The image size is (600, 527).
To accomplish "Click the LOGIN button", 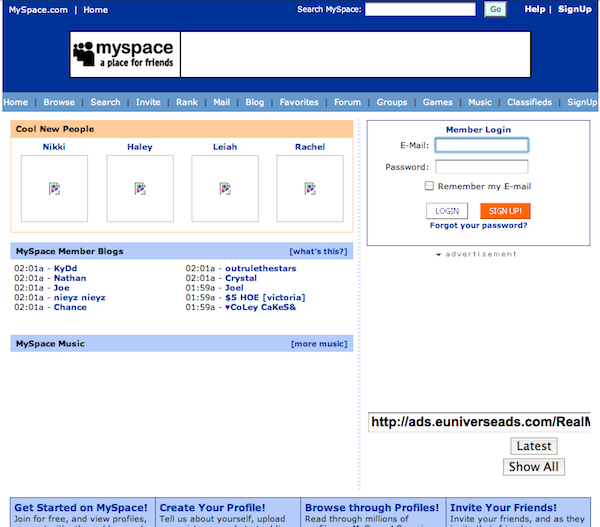I will [447, 211].
